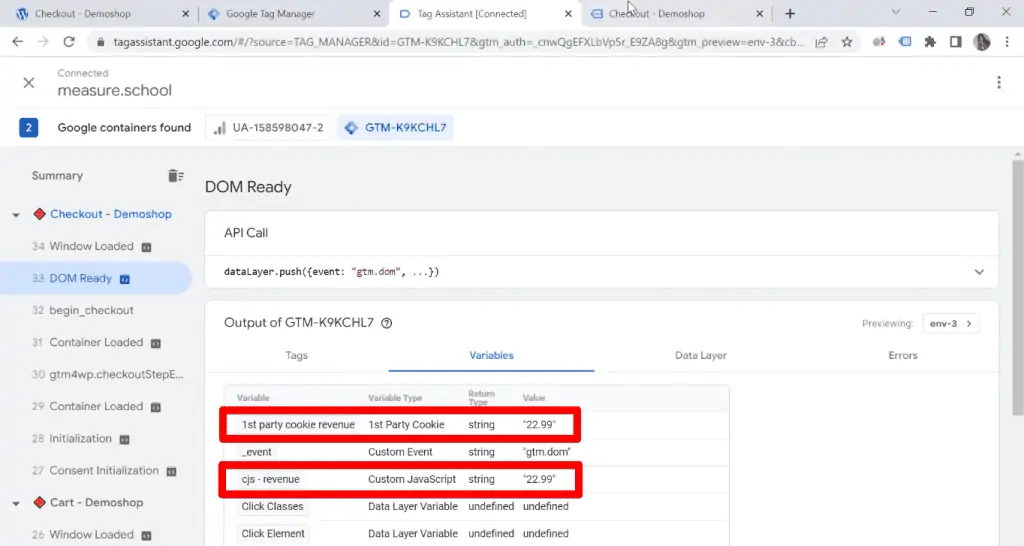Viewport: 1024px width, 546px height.
Task: Share this page via the address bar icon
Action: [x=822, y=42]
